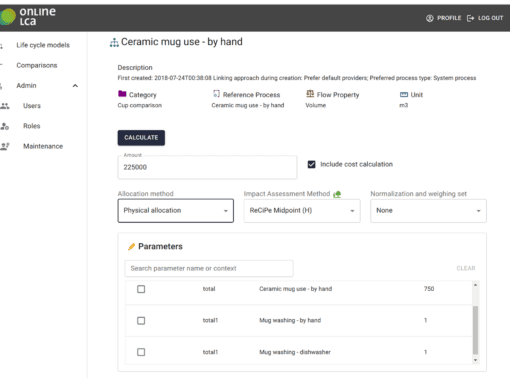
Task: Click the Amount input field
Action: tap(207, 167)
